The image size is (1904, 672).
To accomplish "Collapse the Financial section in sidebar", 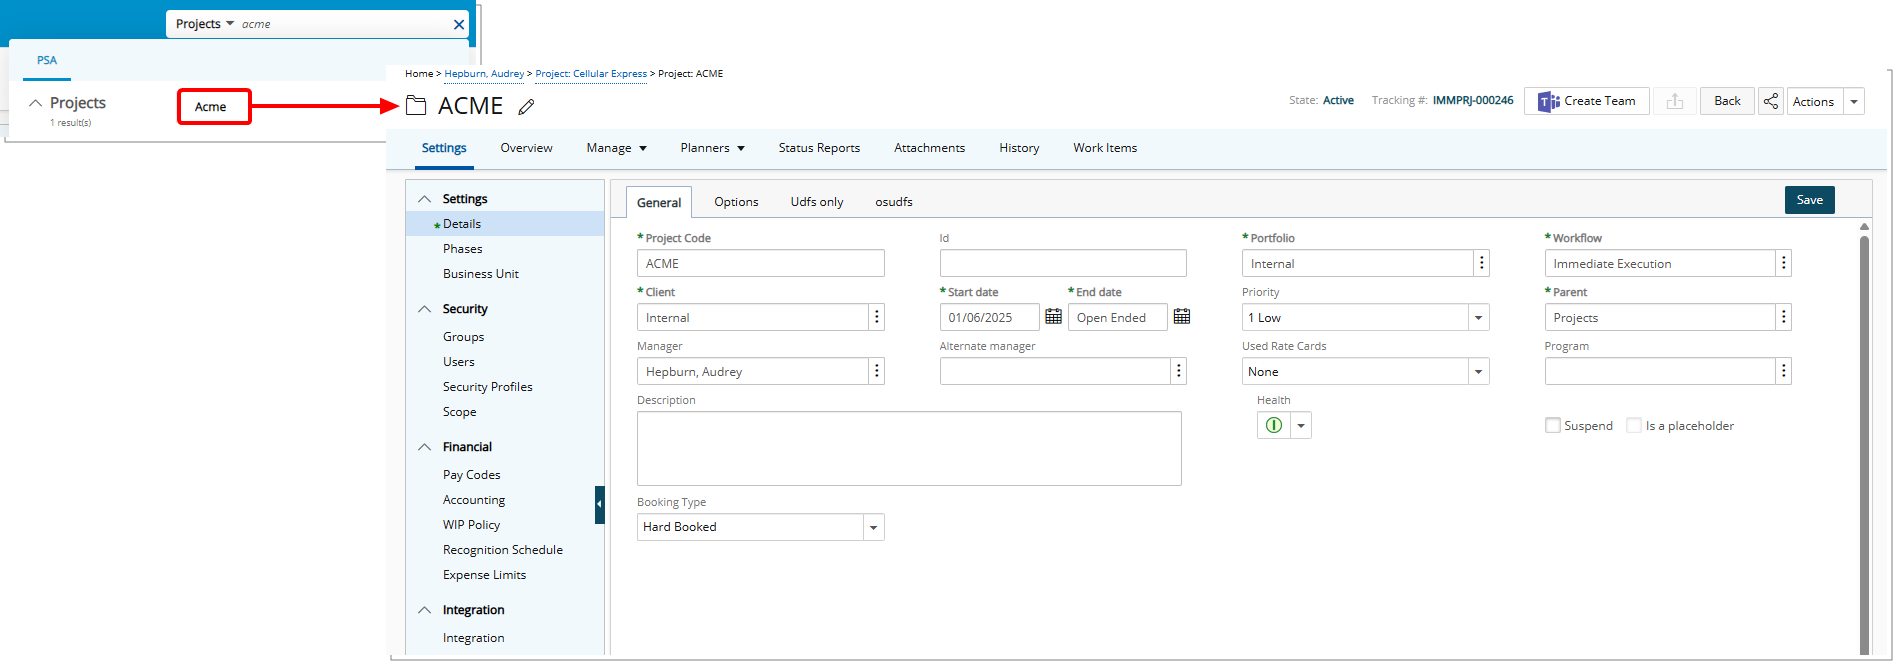I will pos(425,447).
